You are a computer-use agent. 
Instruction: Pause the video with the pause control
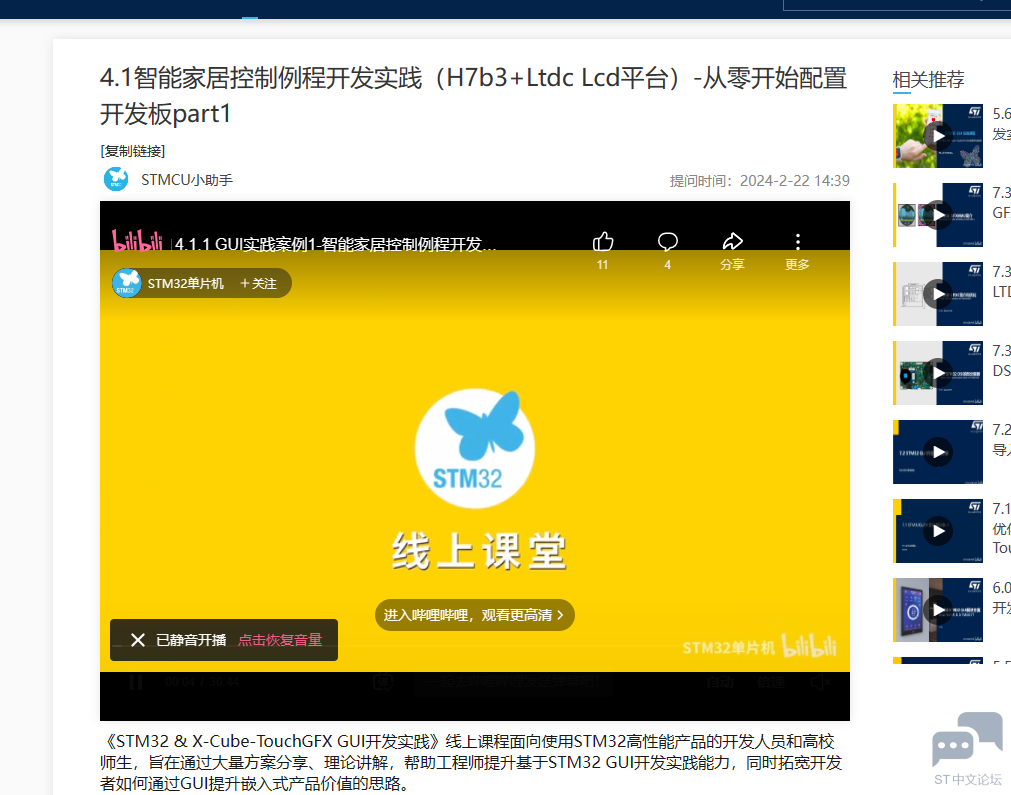[x=136, y=682]
